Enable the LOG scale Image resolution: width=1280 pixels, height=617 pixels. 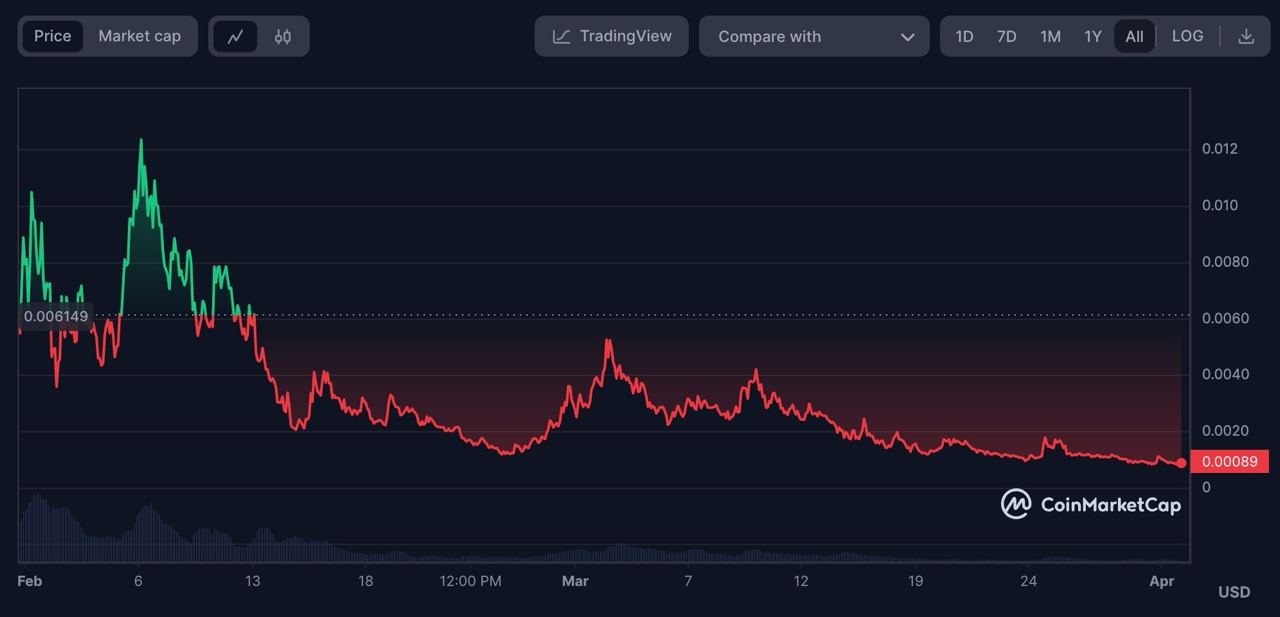(1187, 36)
